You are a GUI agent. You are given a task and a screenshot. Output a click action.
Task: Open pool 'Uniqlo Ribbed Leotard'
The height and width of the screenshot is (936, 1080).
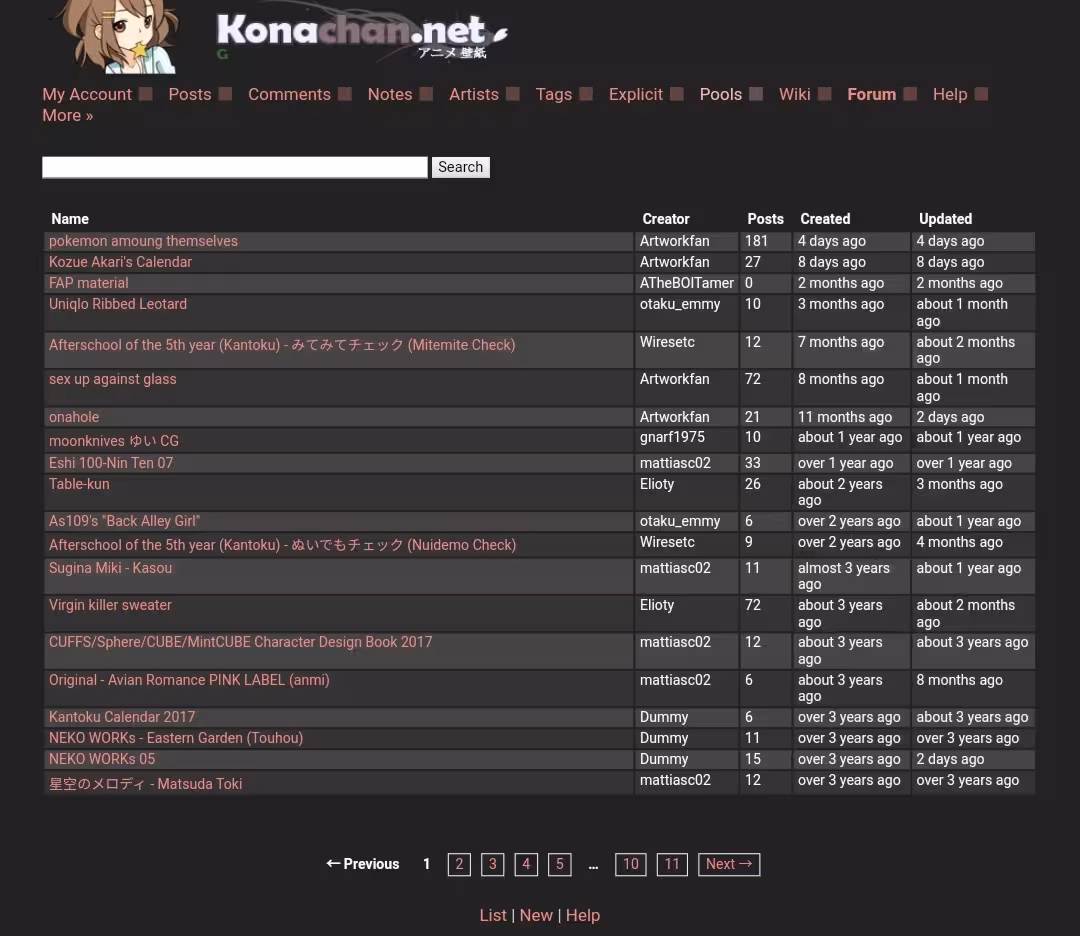click(x=118, y=304)
